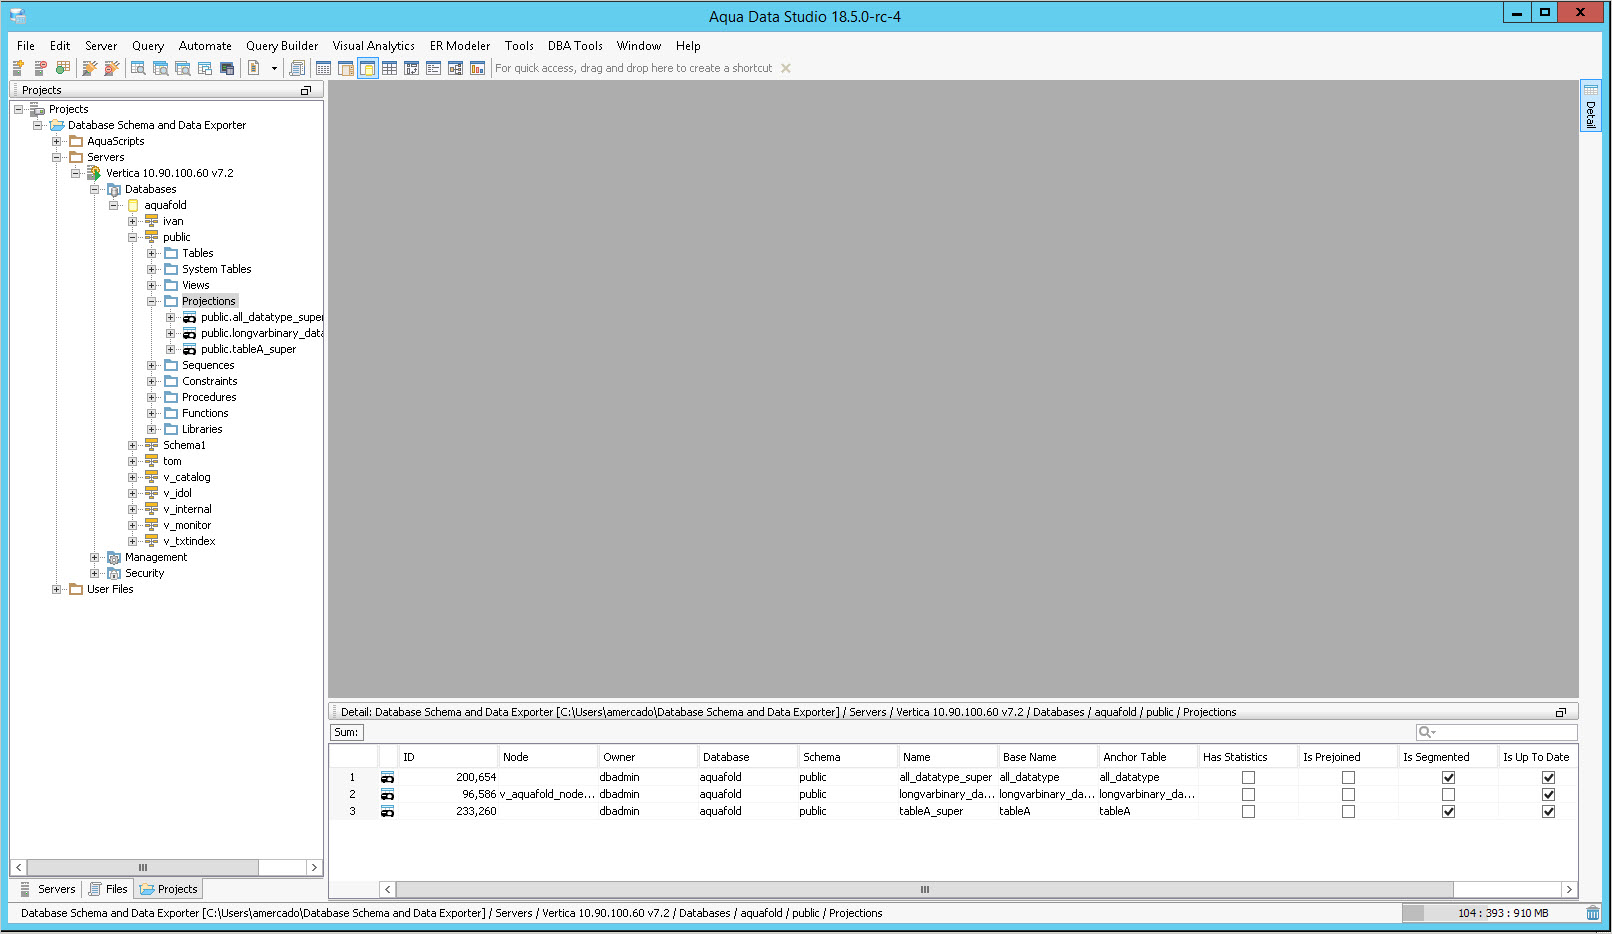Collapse the public schema node
1612x934 pixels.
coord(133,237)
